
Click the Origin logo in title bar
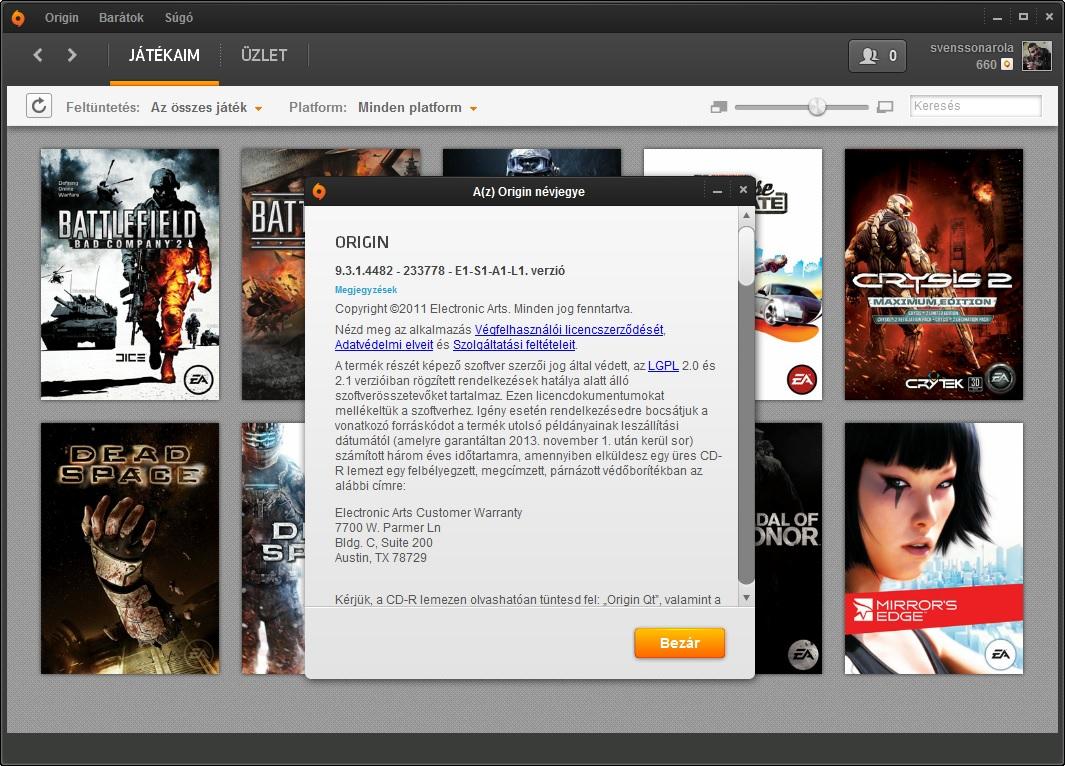(x=18, y=18)
